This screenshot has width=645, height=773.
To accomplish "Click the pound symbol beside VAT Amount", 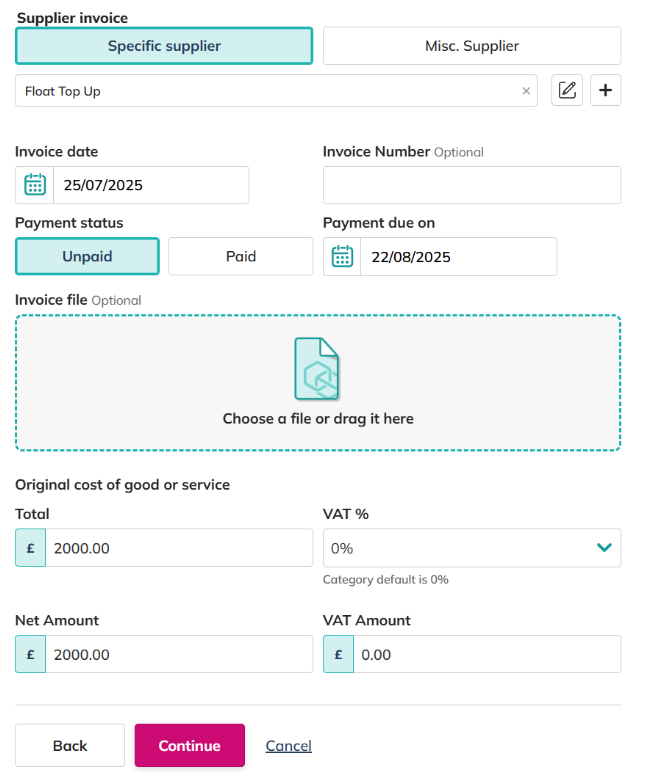I will coord(338,654).
